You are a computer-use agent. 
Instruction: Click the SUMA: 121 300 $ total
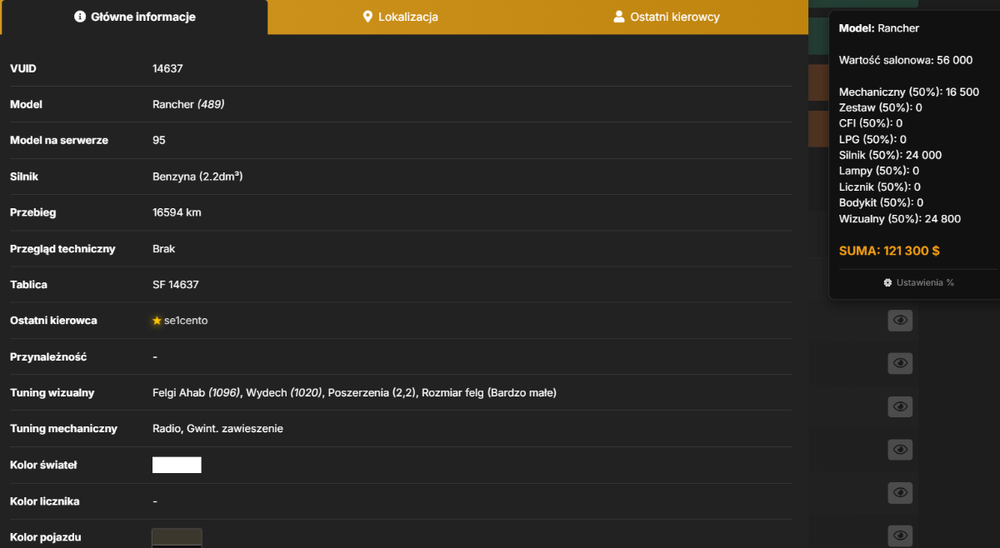tap(889, 251)
